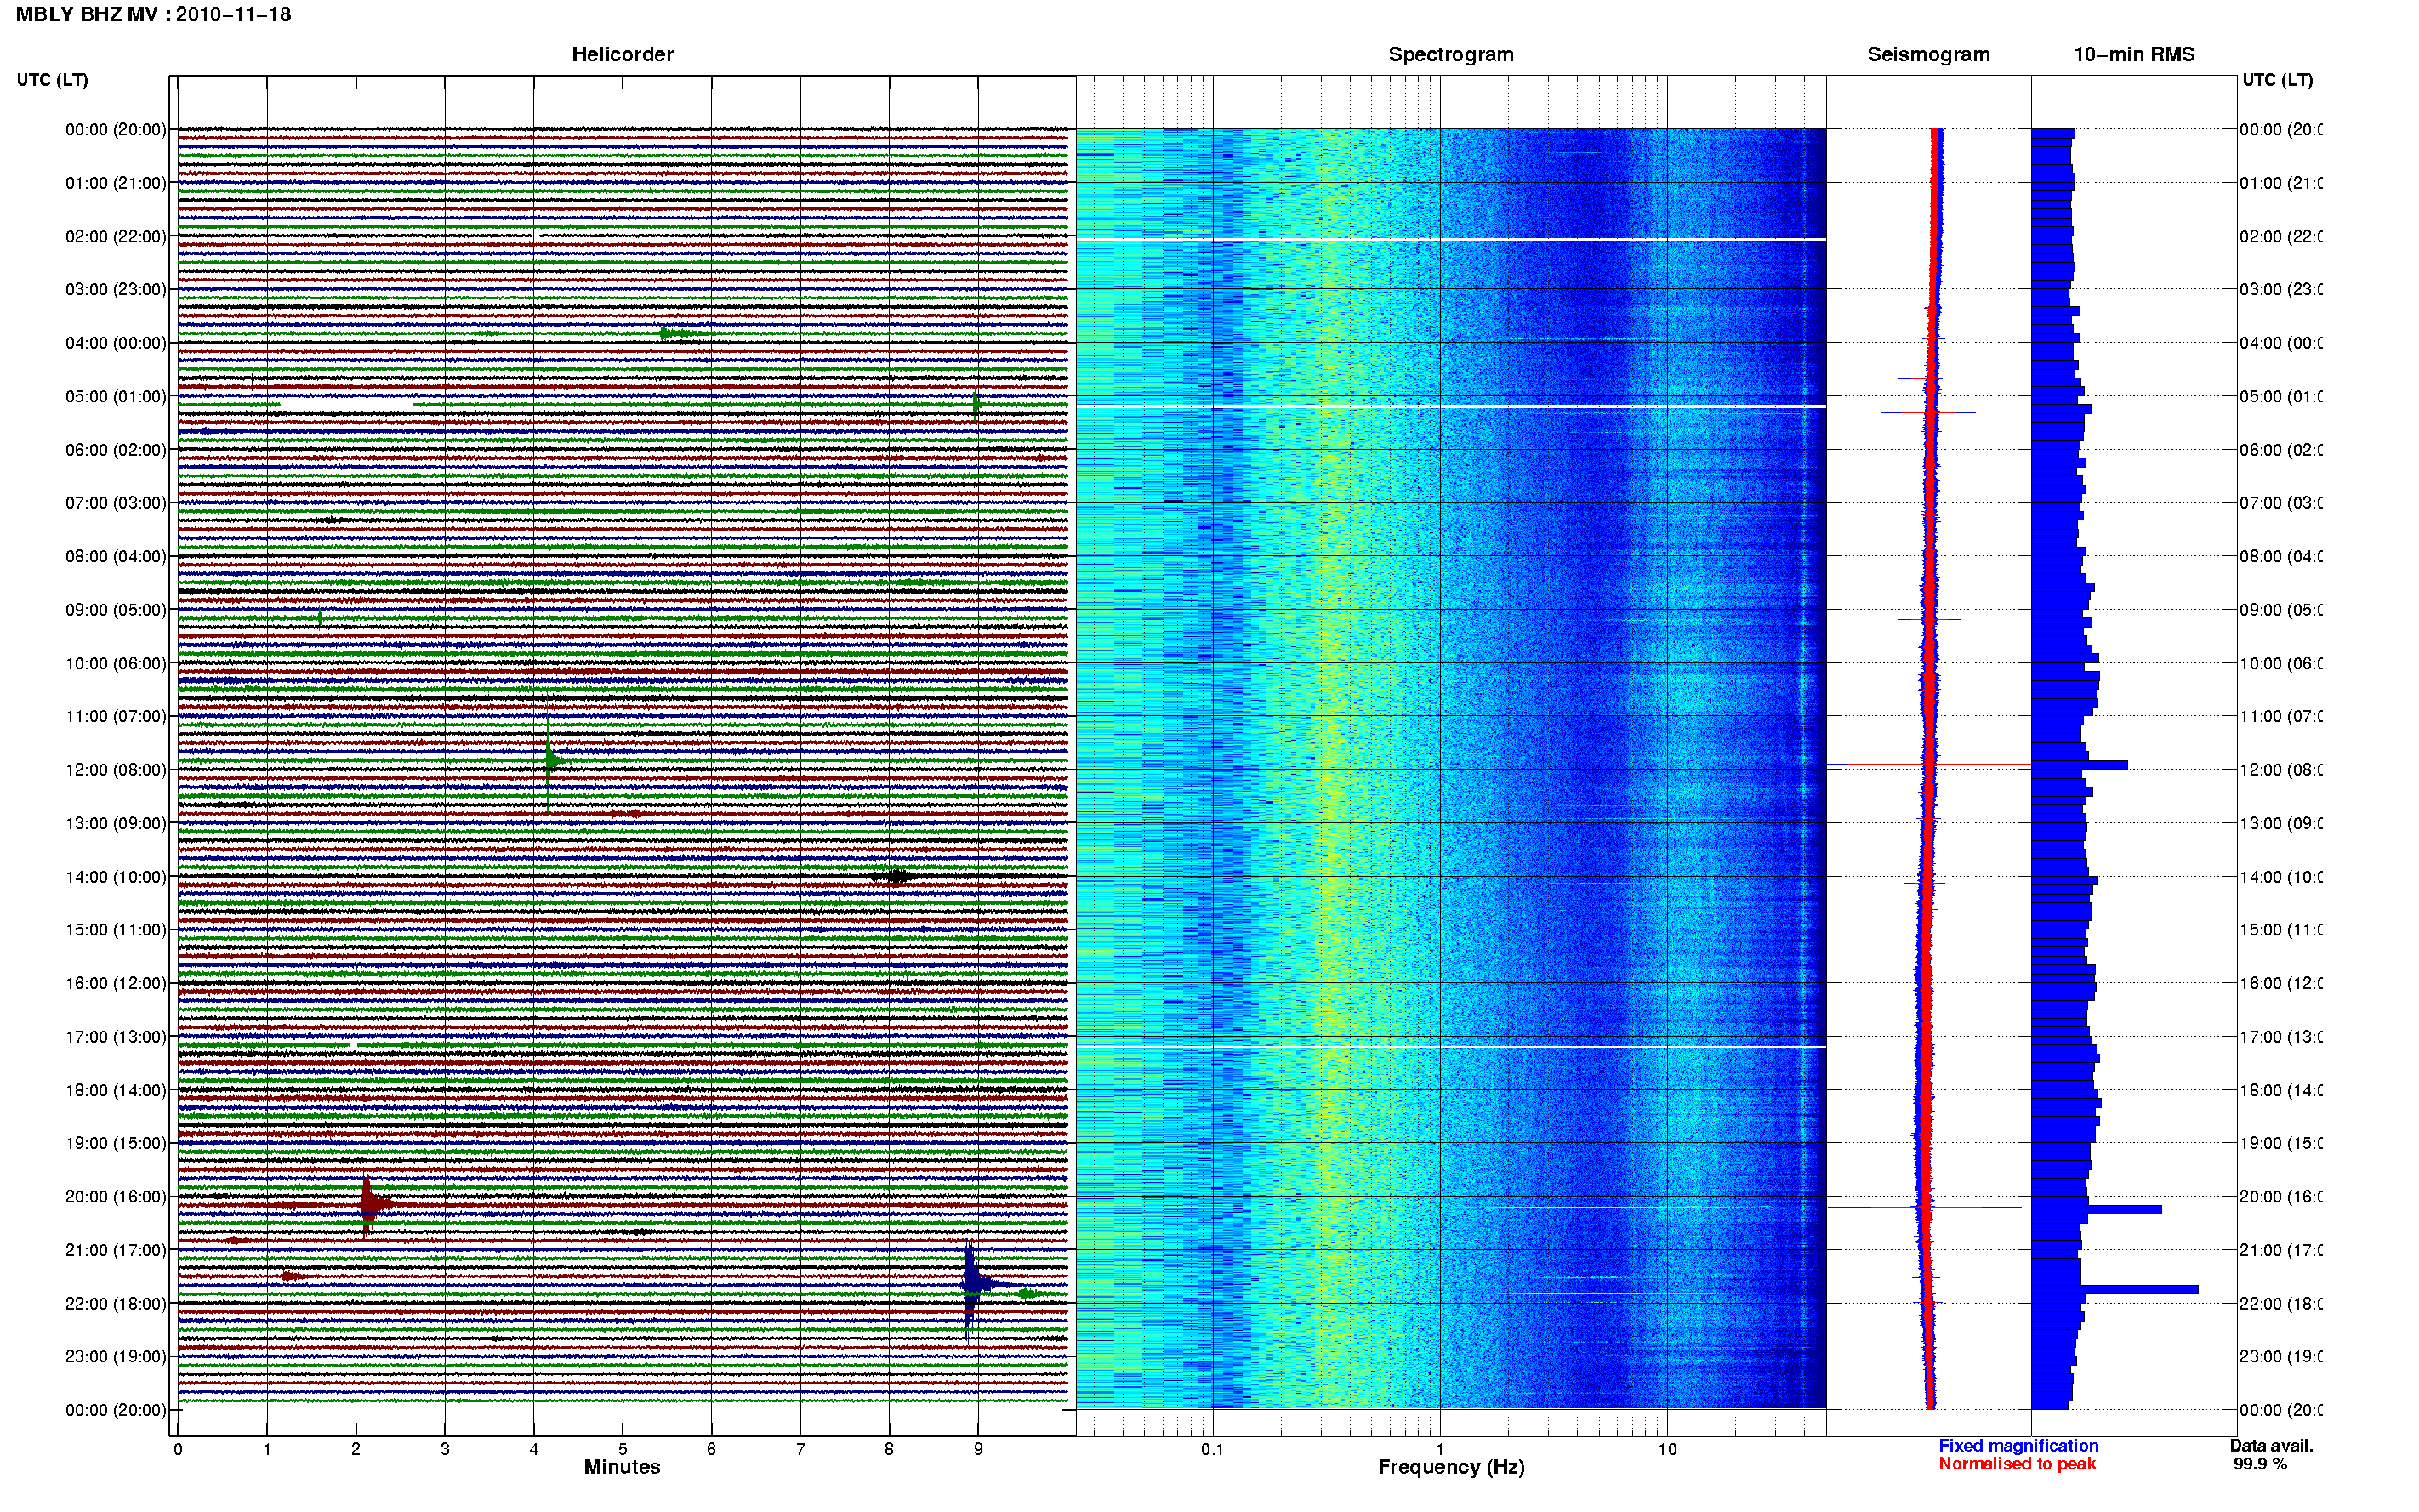Select the left '12:00 (08:00)' time label
The image size is (2419, 1512).
coord(116,770)
